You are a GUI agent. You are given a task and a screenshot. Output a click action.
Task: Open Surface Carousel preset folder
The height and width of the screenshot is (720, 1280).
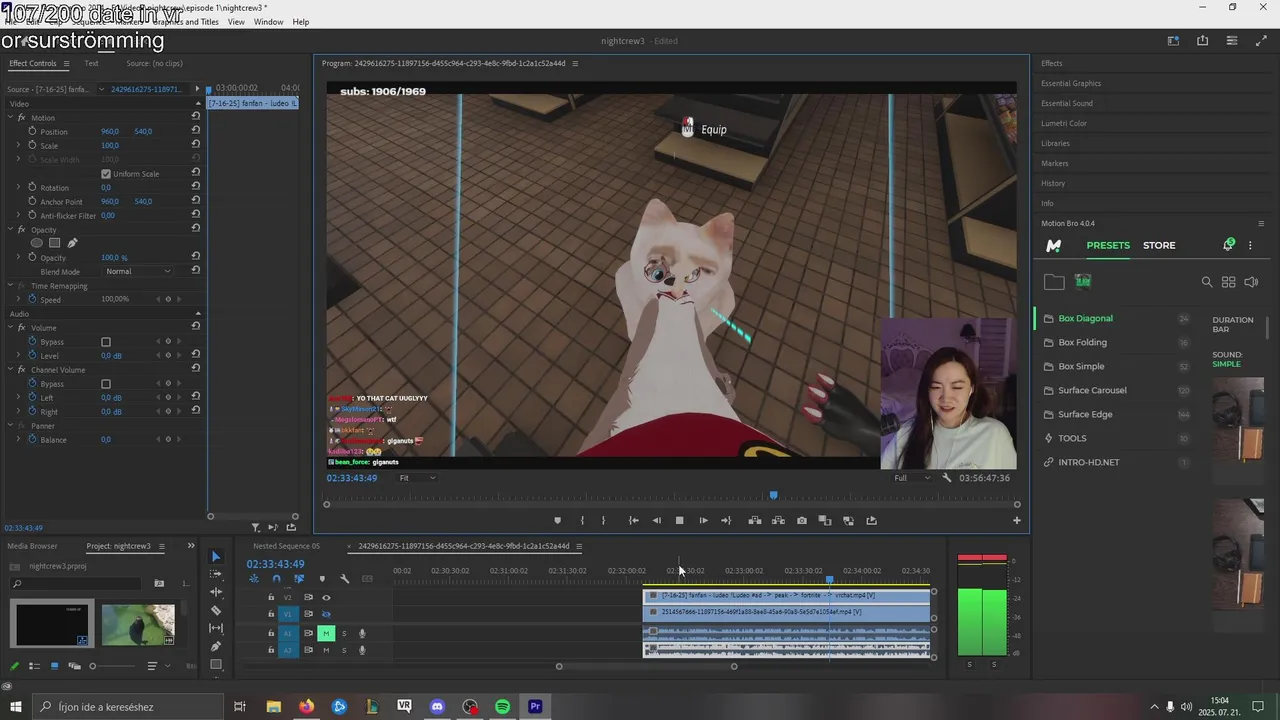(x=1092, y=390)
